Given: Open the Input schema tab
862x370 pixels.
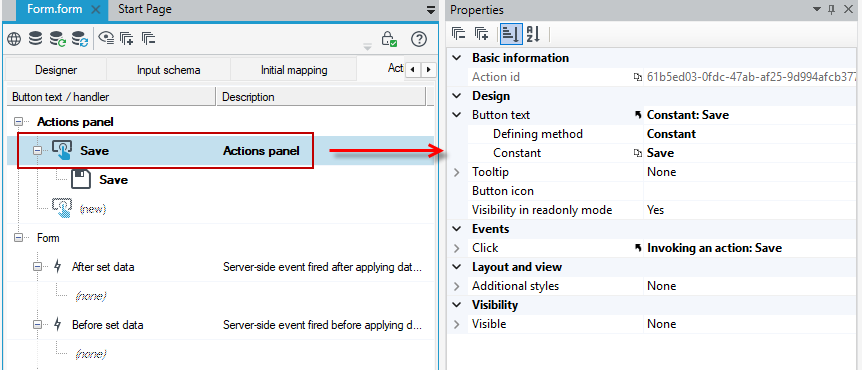Looking at the screenshot, I should coord(168,70).
